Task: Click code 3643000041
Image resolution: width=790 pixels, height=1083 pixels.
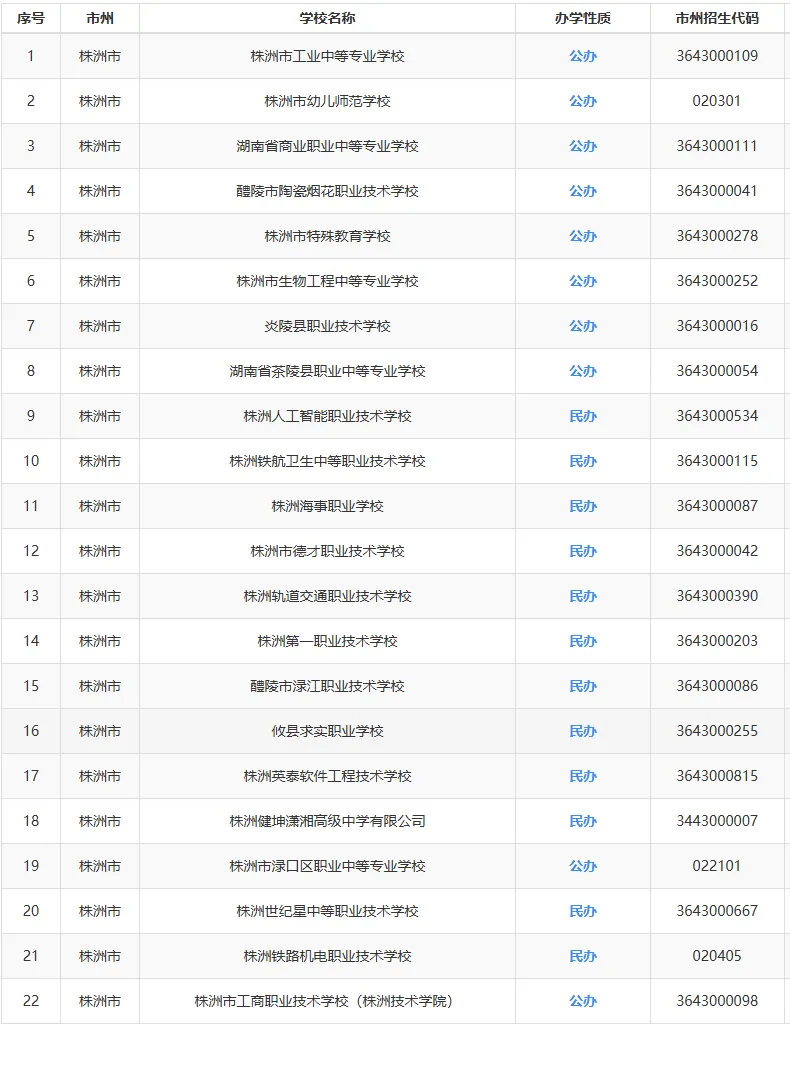Action: 717,191
